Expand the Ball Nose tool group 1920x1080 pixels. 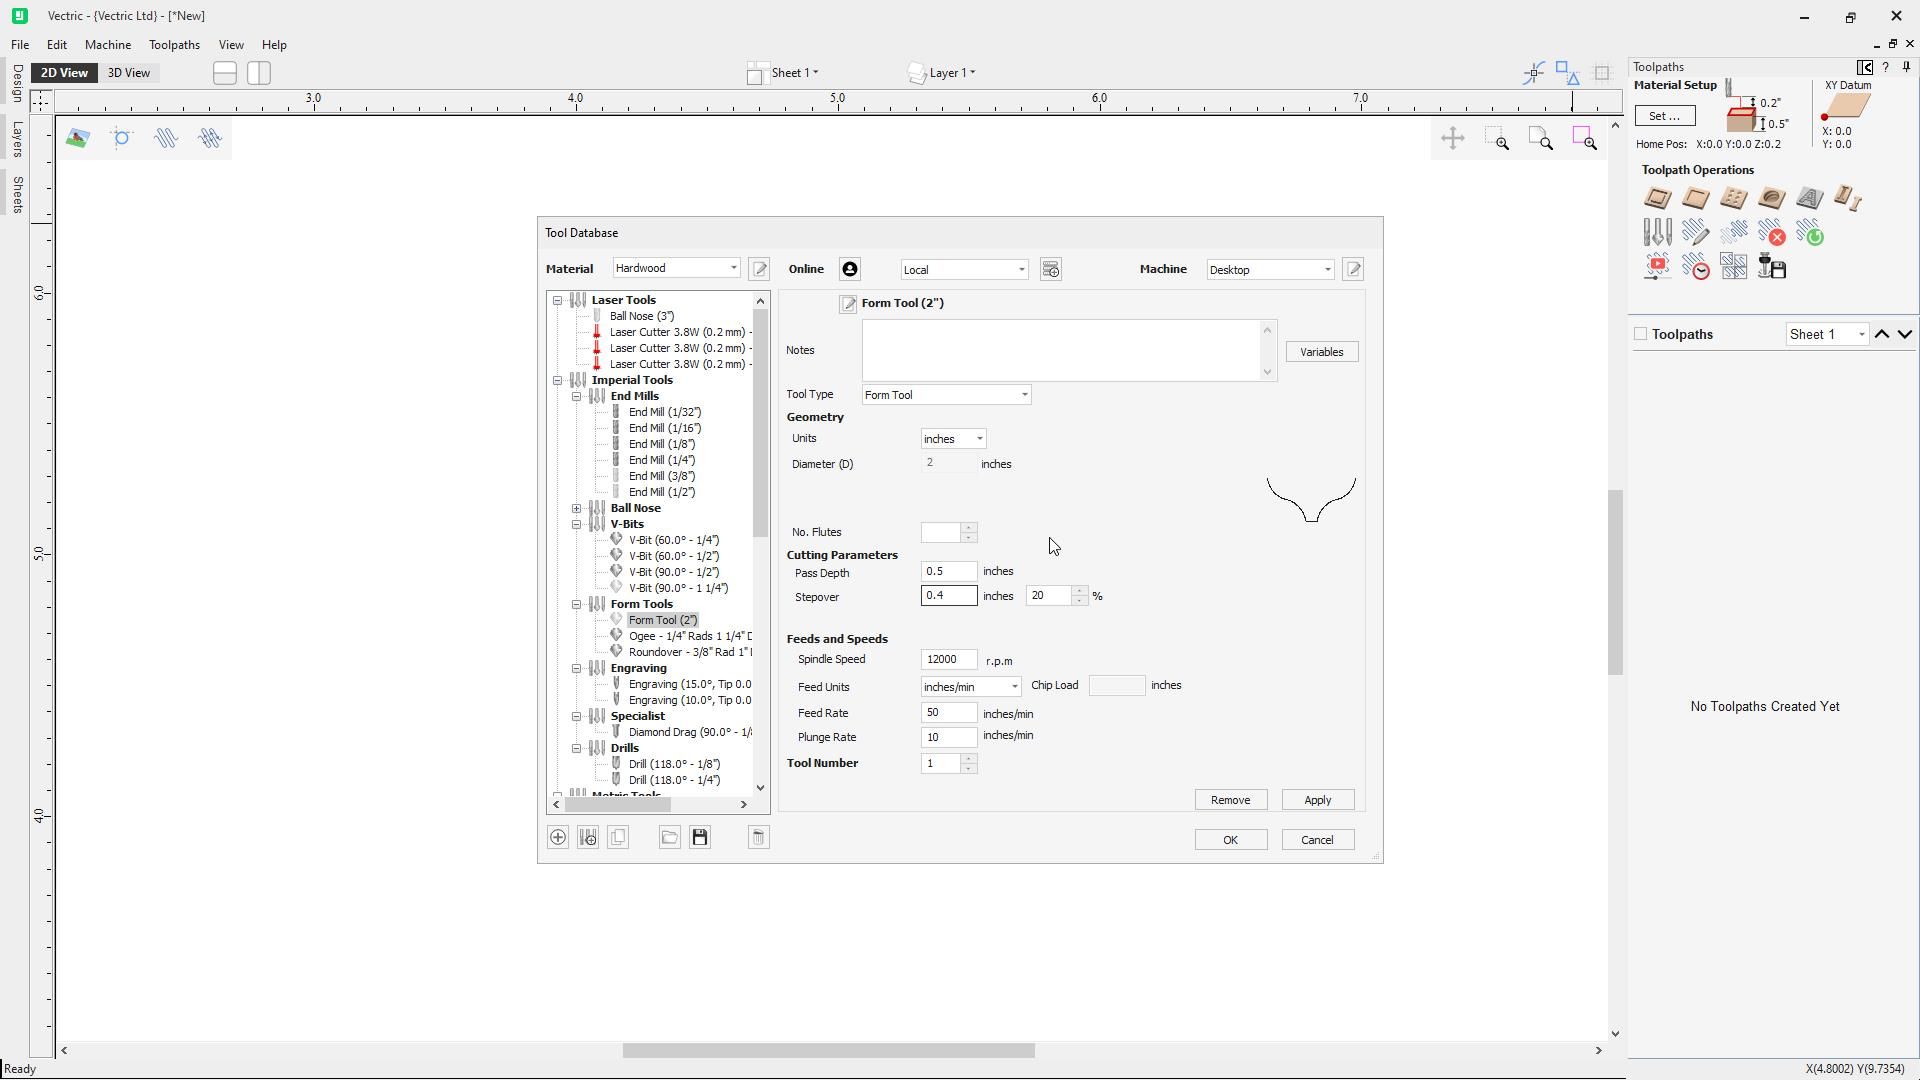click(577, 508)
